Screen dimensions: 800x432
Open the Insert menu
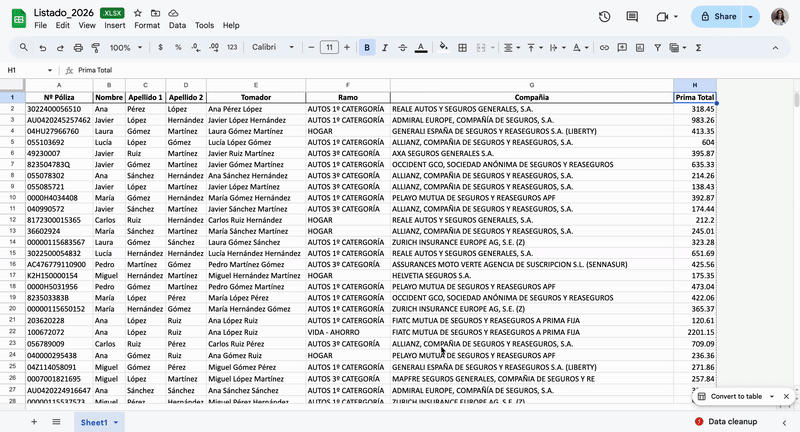click(x=115, y=25)
